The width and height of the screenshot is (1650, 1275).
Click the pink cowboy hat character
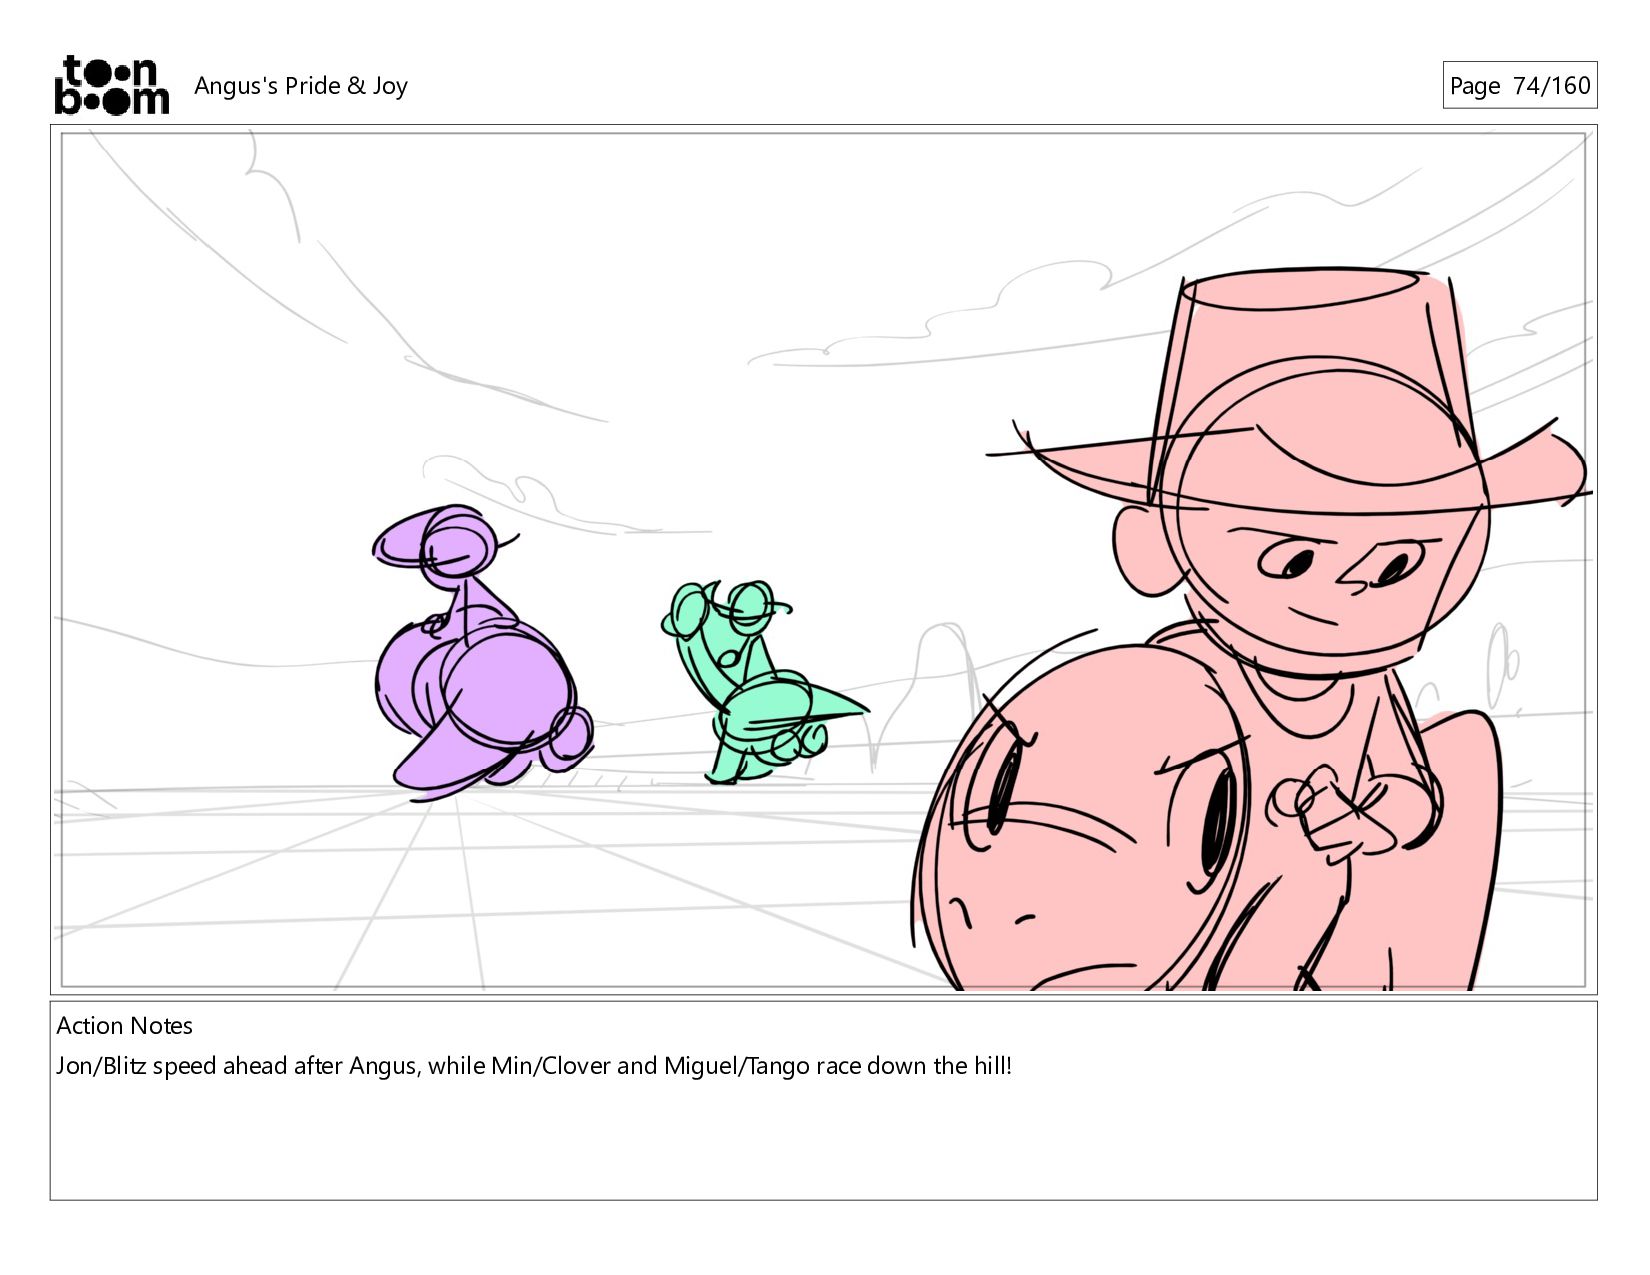(1251, 630)
